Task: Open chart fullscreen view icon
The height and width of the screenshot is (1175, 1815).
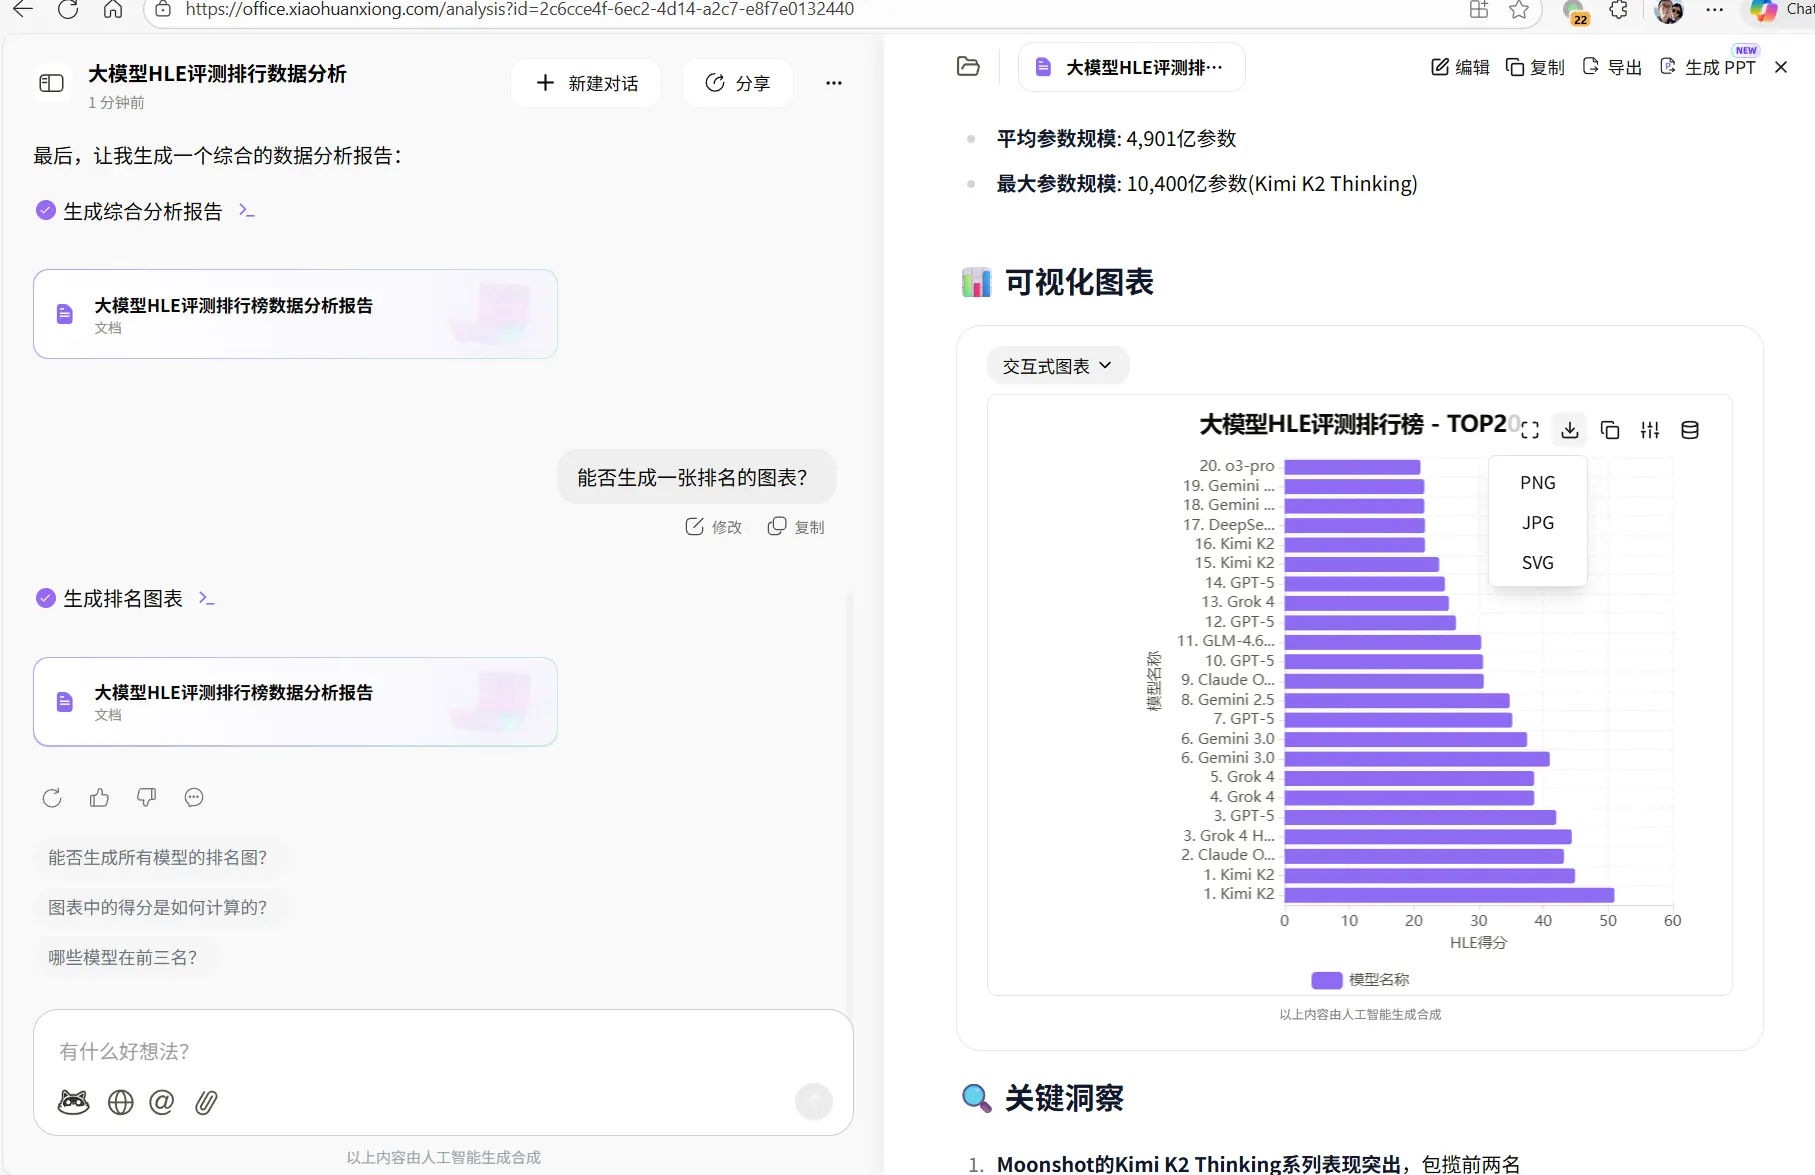Action: (x=1530, y=430)
